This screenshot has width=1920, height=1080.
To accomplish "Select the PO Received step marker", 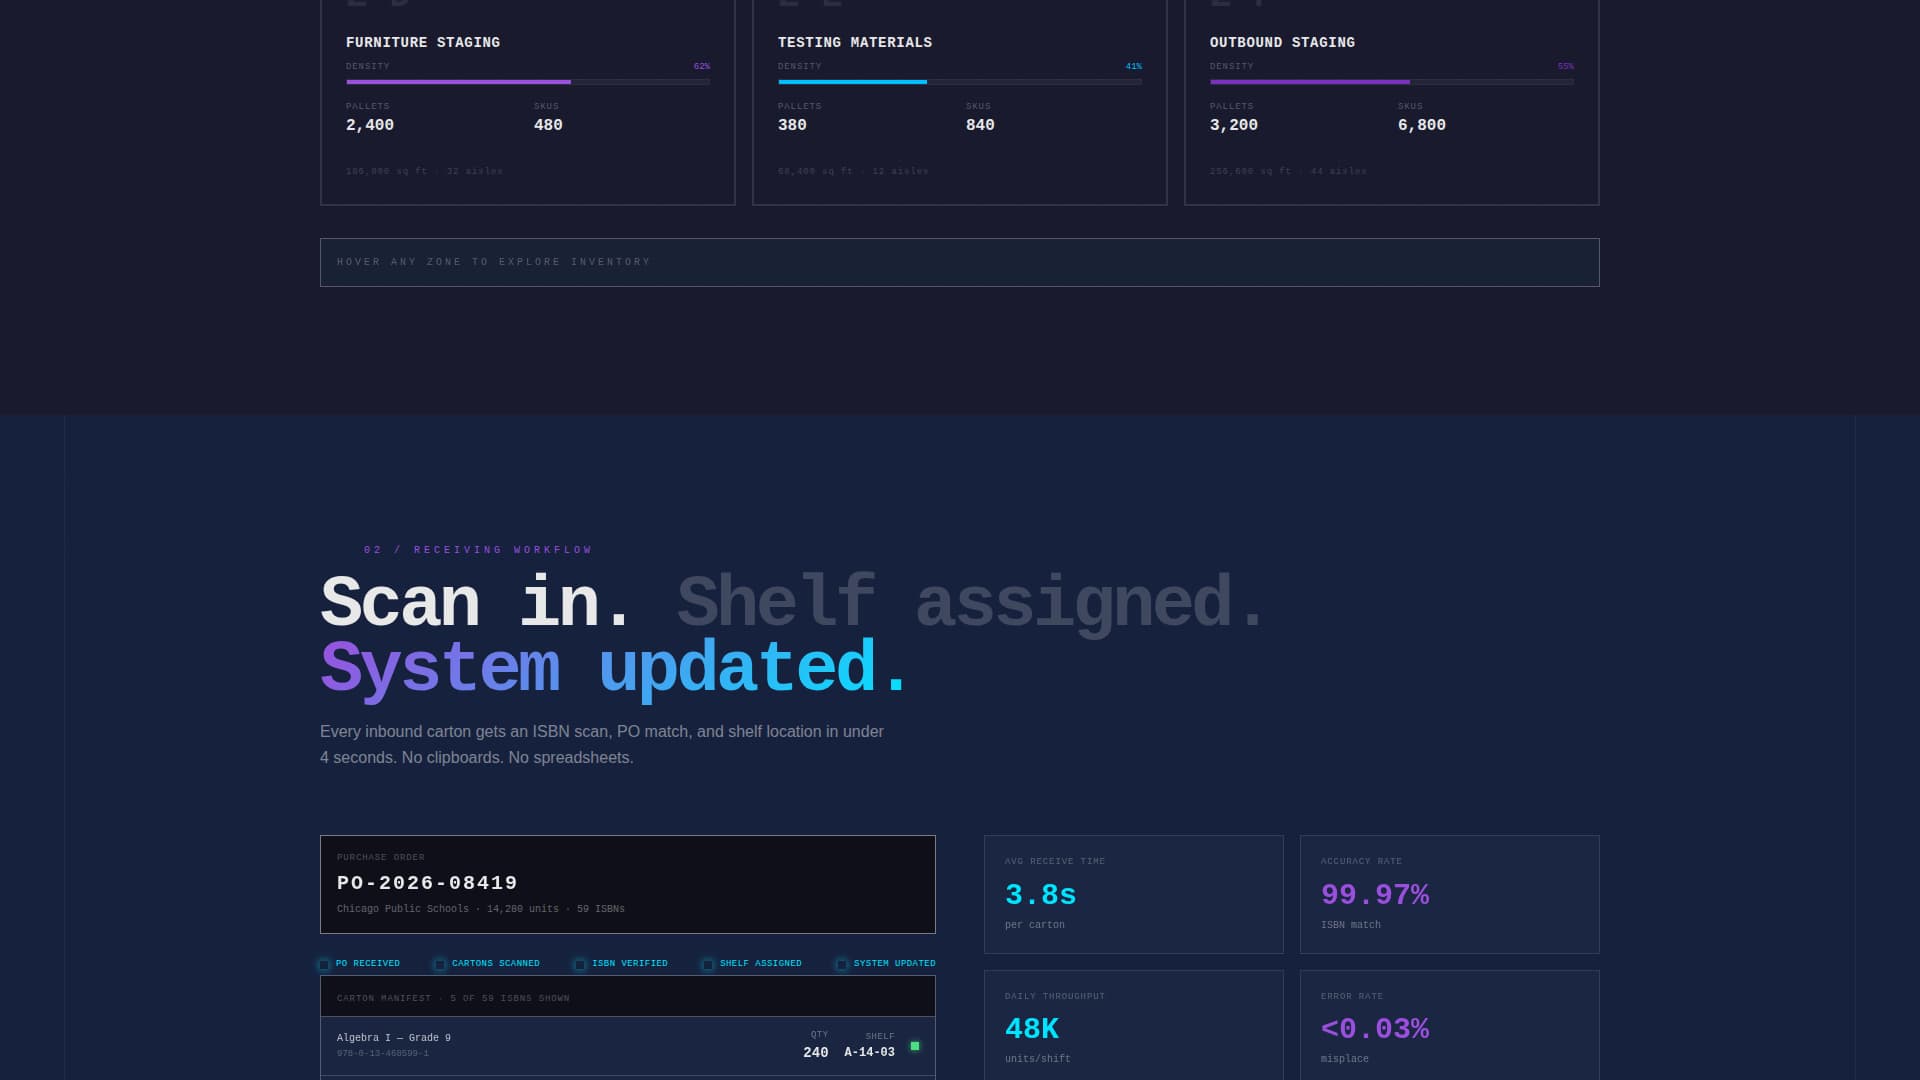I will point(324,964).
